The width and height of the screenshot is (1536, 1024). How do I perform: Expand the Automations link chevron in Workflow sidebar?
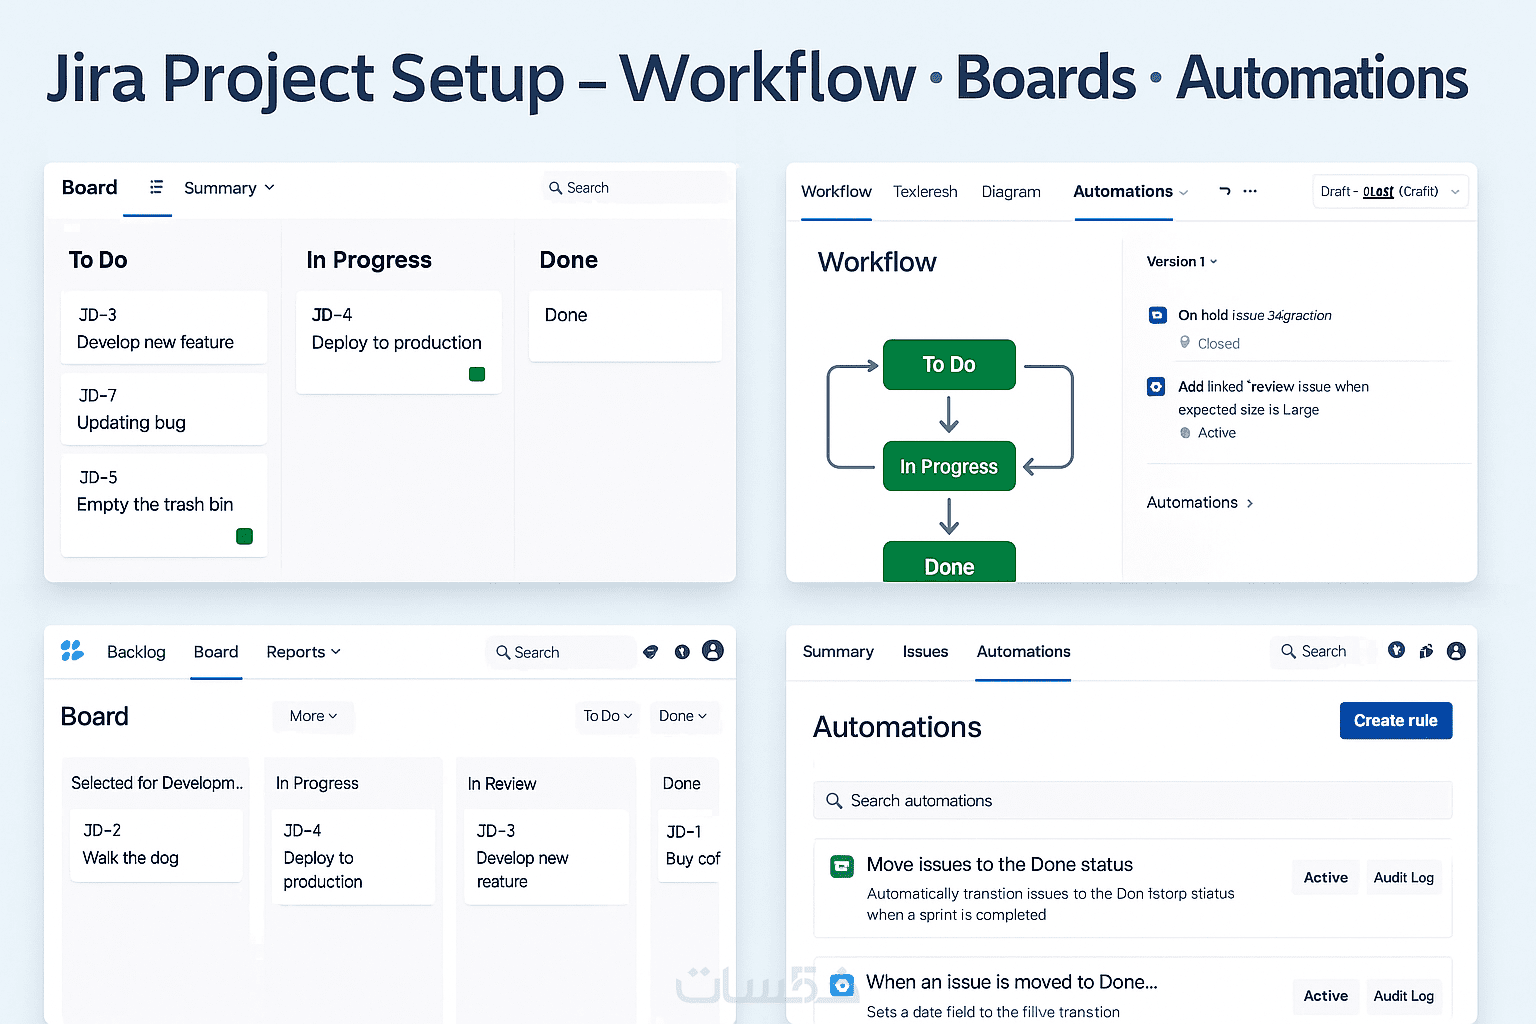(x=1250, y=503)
